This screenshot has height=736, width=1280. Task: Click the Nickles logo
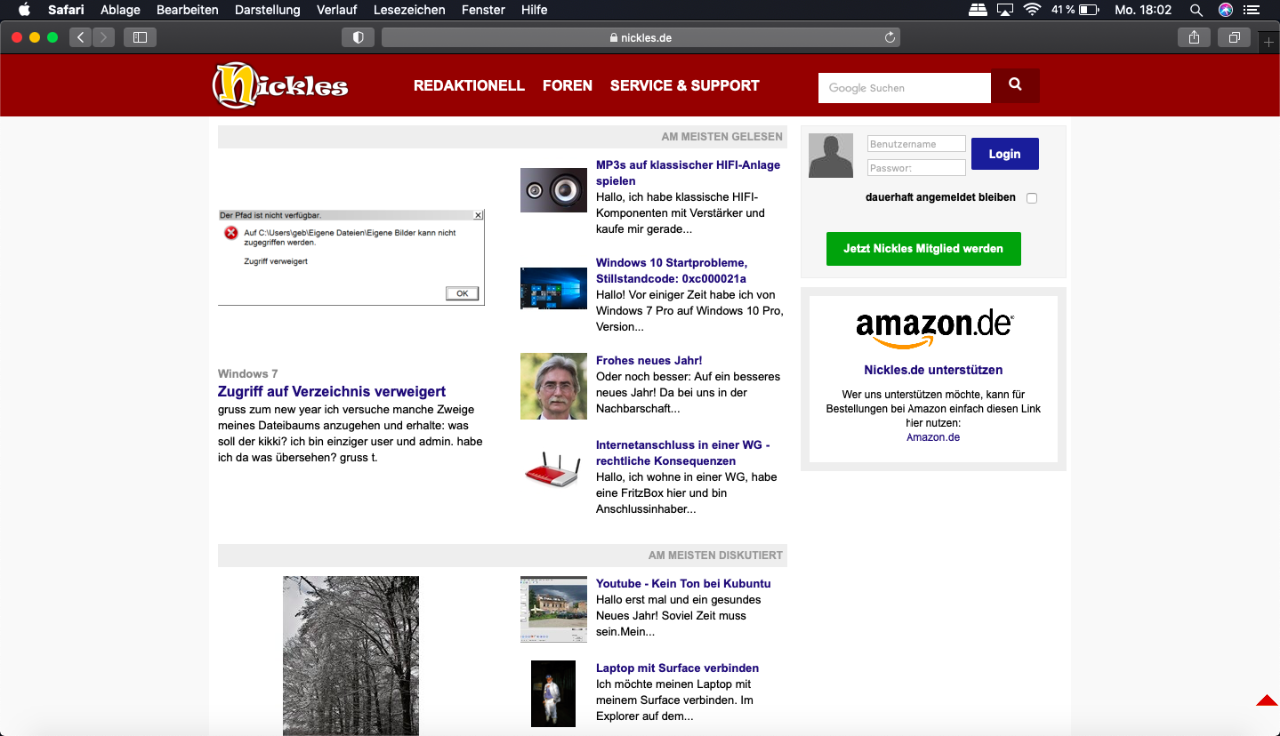pos(280,86)
